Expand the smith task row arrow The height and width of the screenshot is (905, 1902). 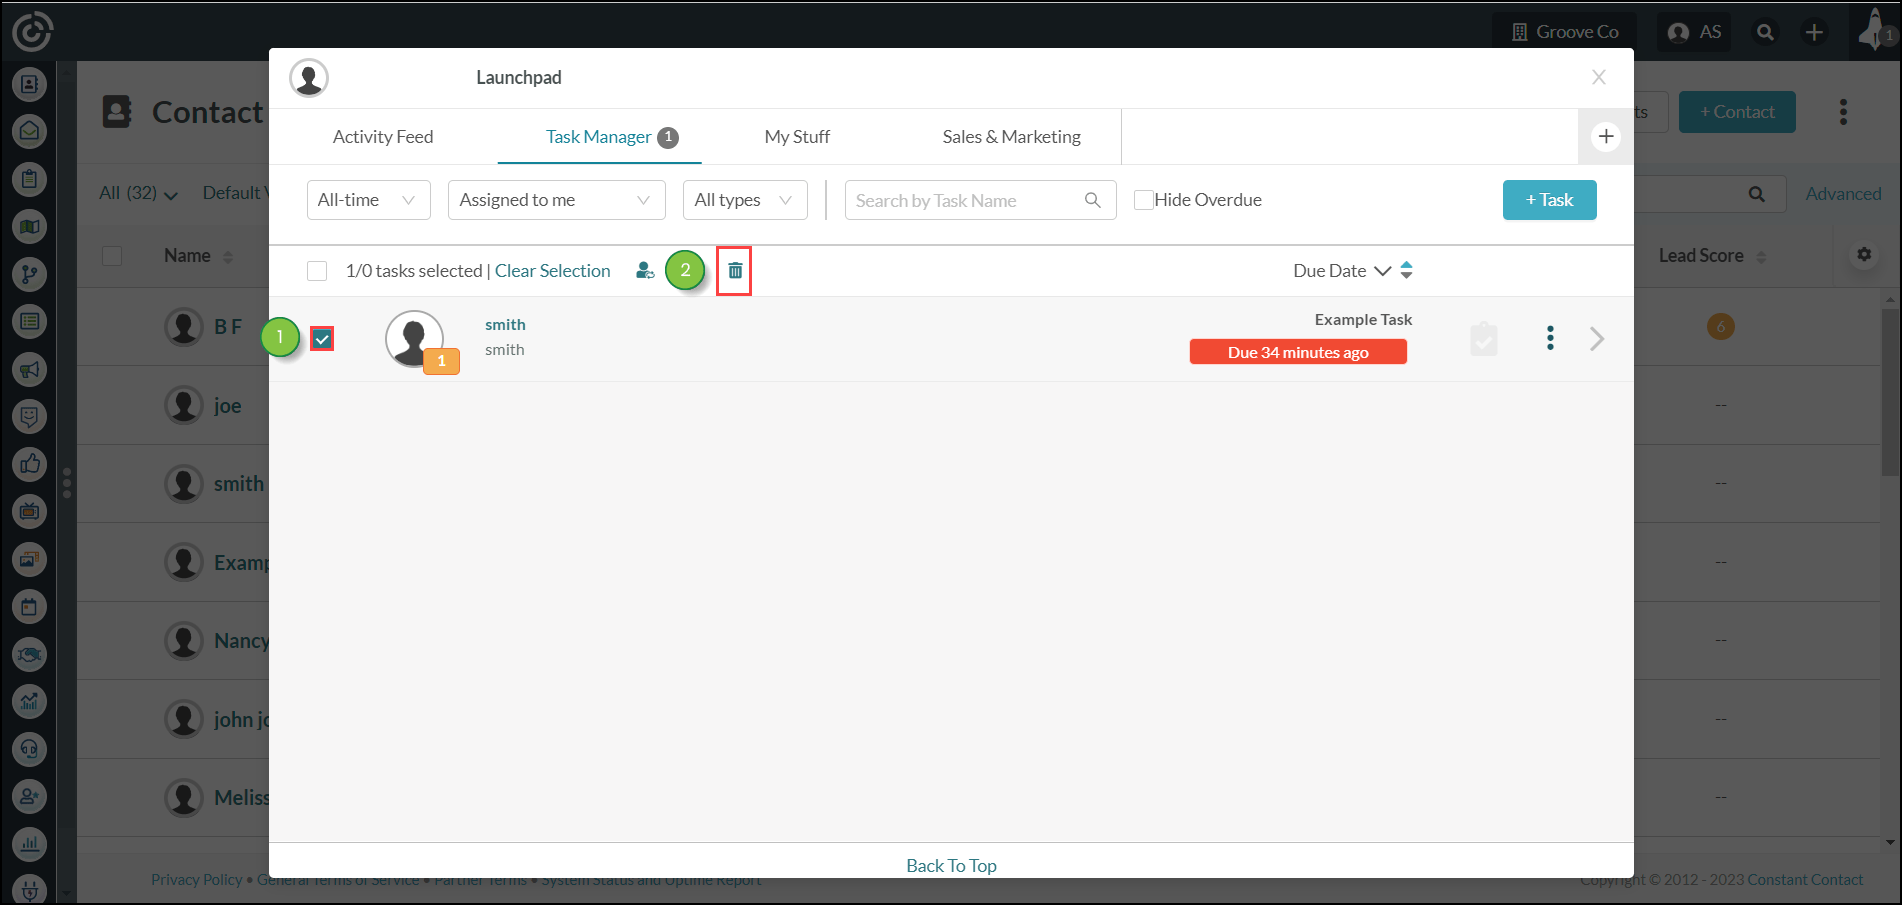tap(1597, 339)
